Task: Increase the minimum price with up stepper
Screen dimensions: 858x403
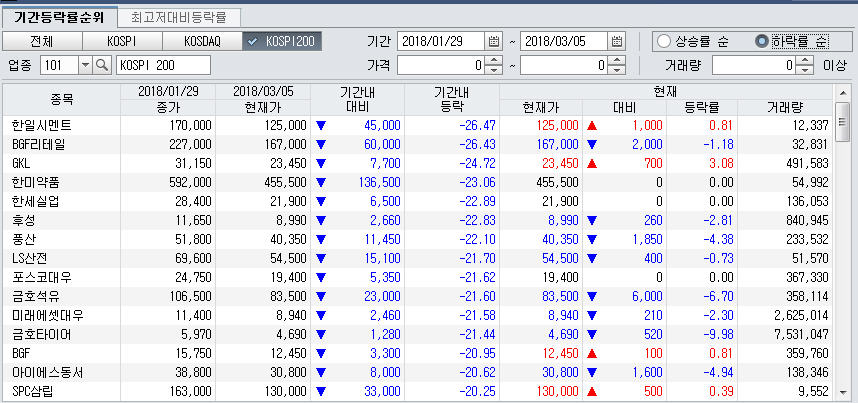Action: [x=494, y=61]
